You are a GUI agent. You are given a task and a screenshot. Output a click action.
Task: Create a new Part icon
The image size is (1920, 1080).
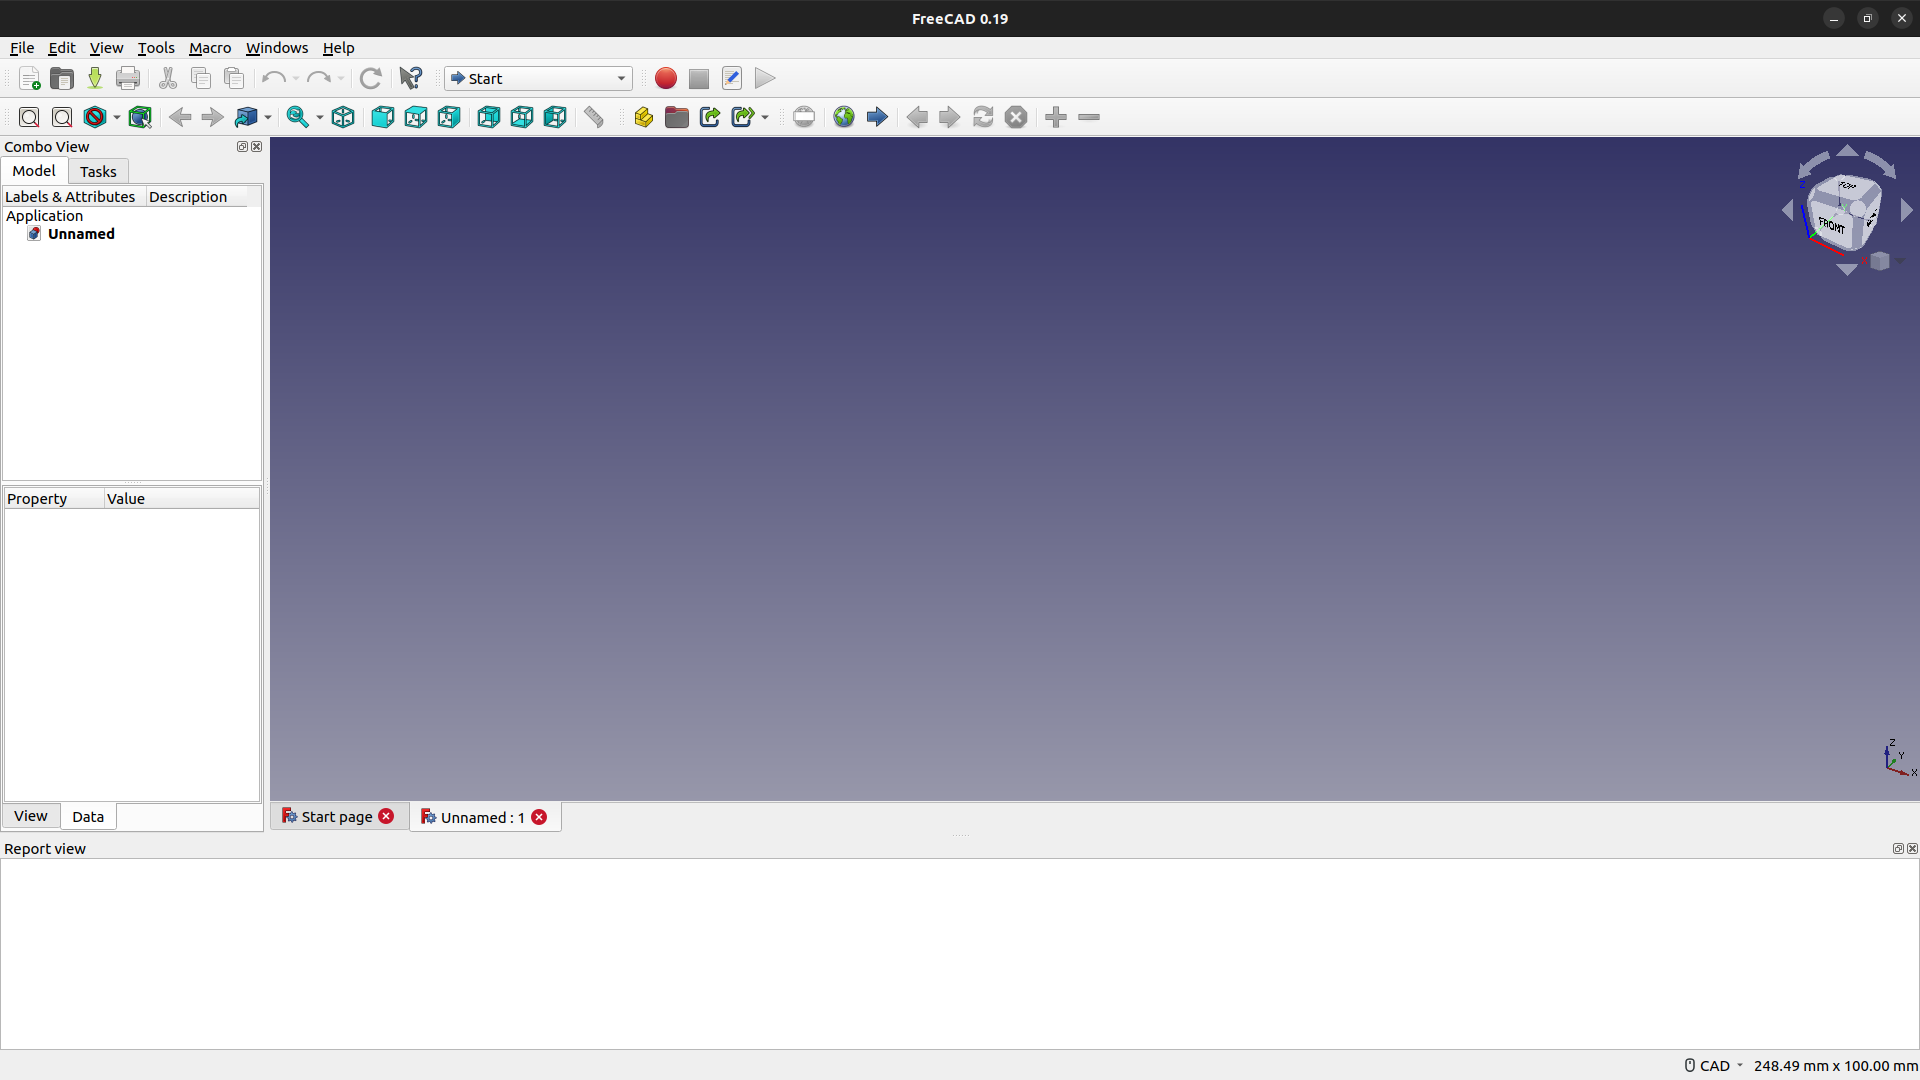pos(643,117)
